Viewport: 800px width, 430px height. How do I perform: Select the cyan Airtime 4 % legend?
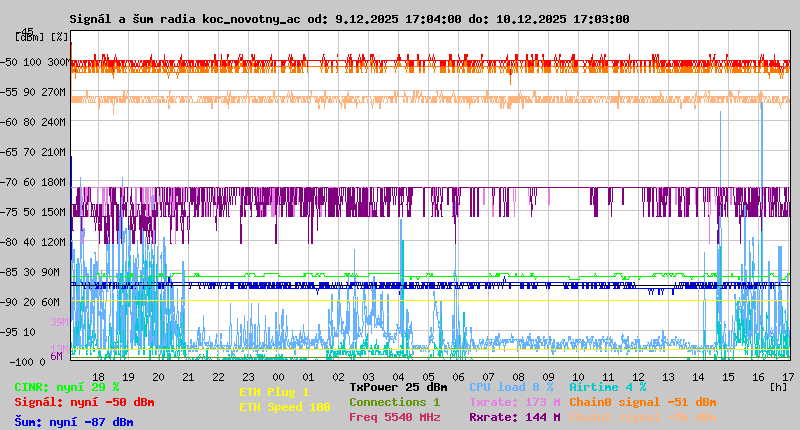click(x=608, y=387)
